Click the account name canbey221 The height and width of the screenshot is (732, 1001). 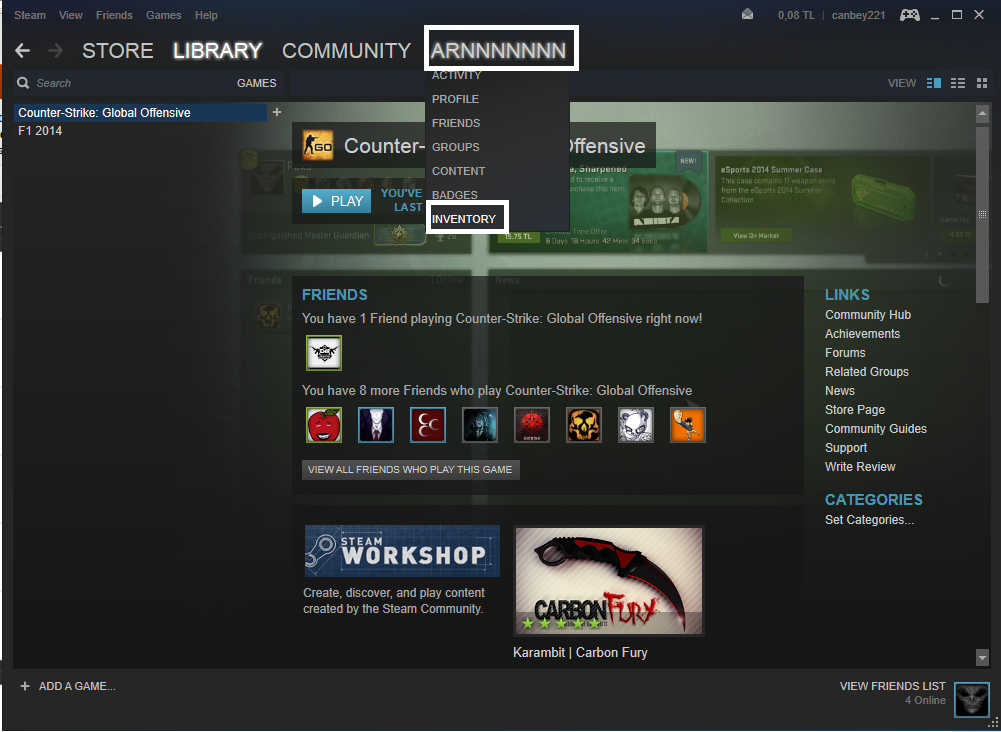pos(858,15)
